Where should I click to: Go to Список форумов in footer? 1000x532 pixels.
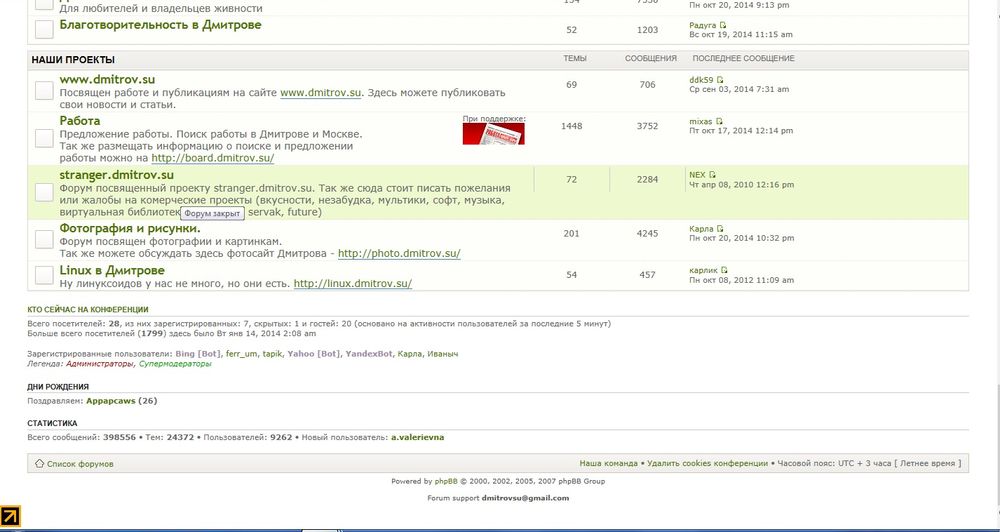pyautogui.click(x=80, y=464)
